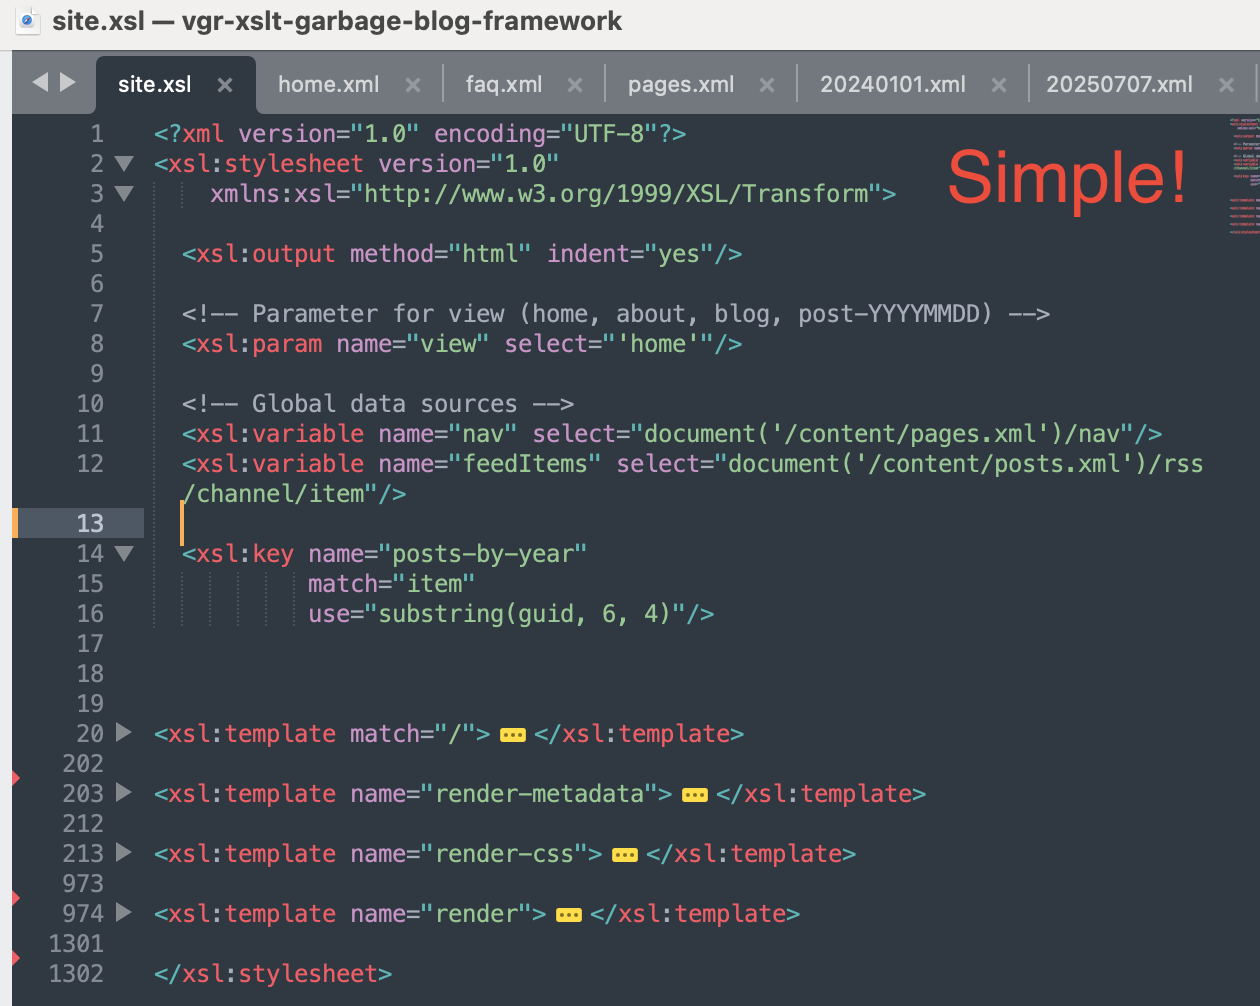Expand the render-metadata template fold arrow
Viewport: 1260px width, 1006px height.
pos(124,793)
